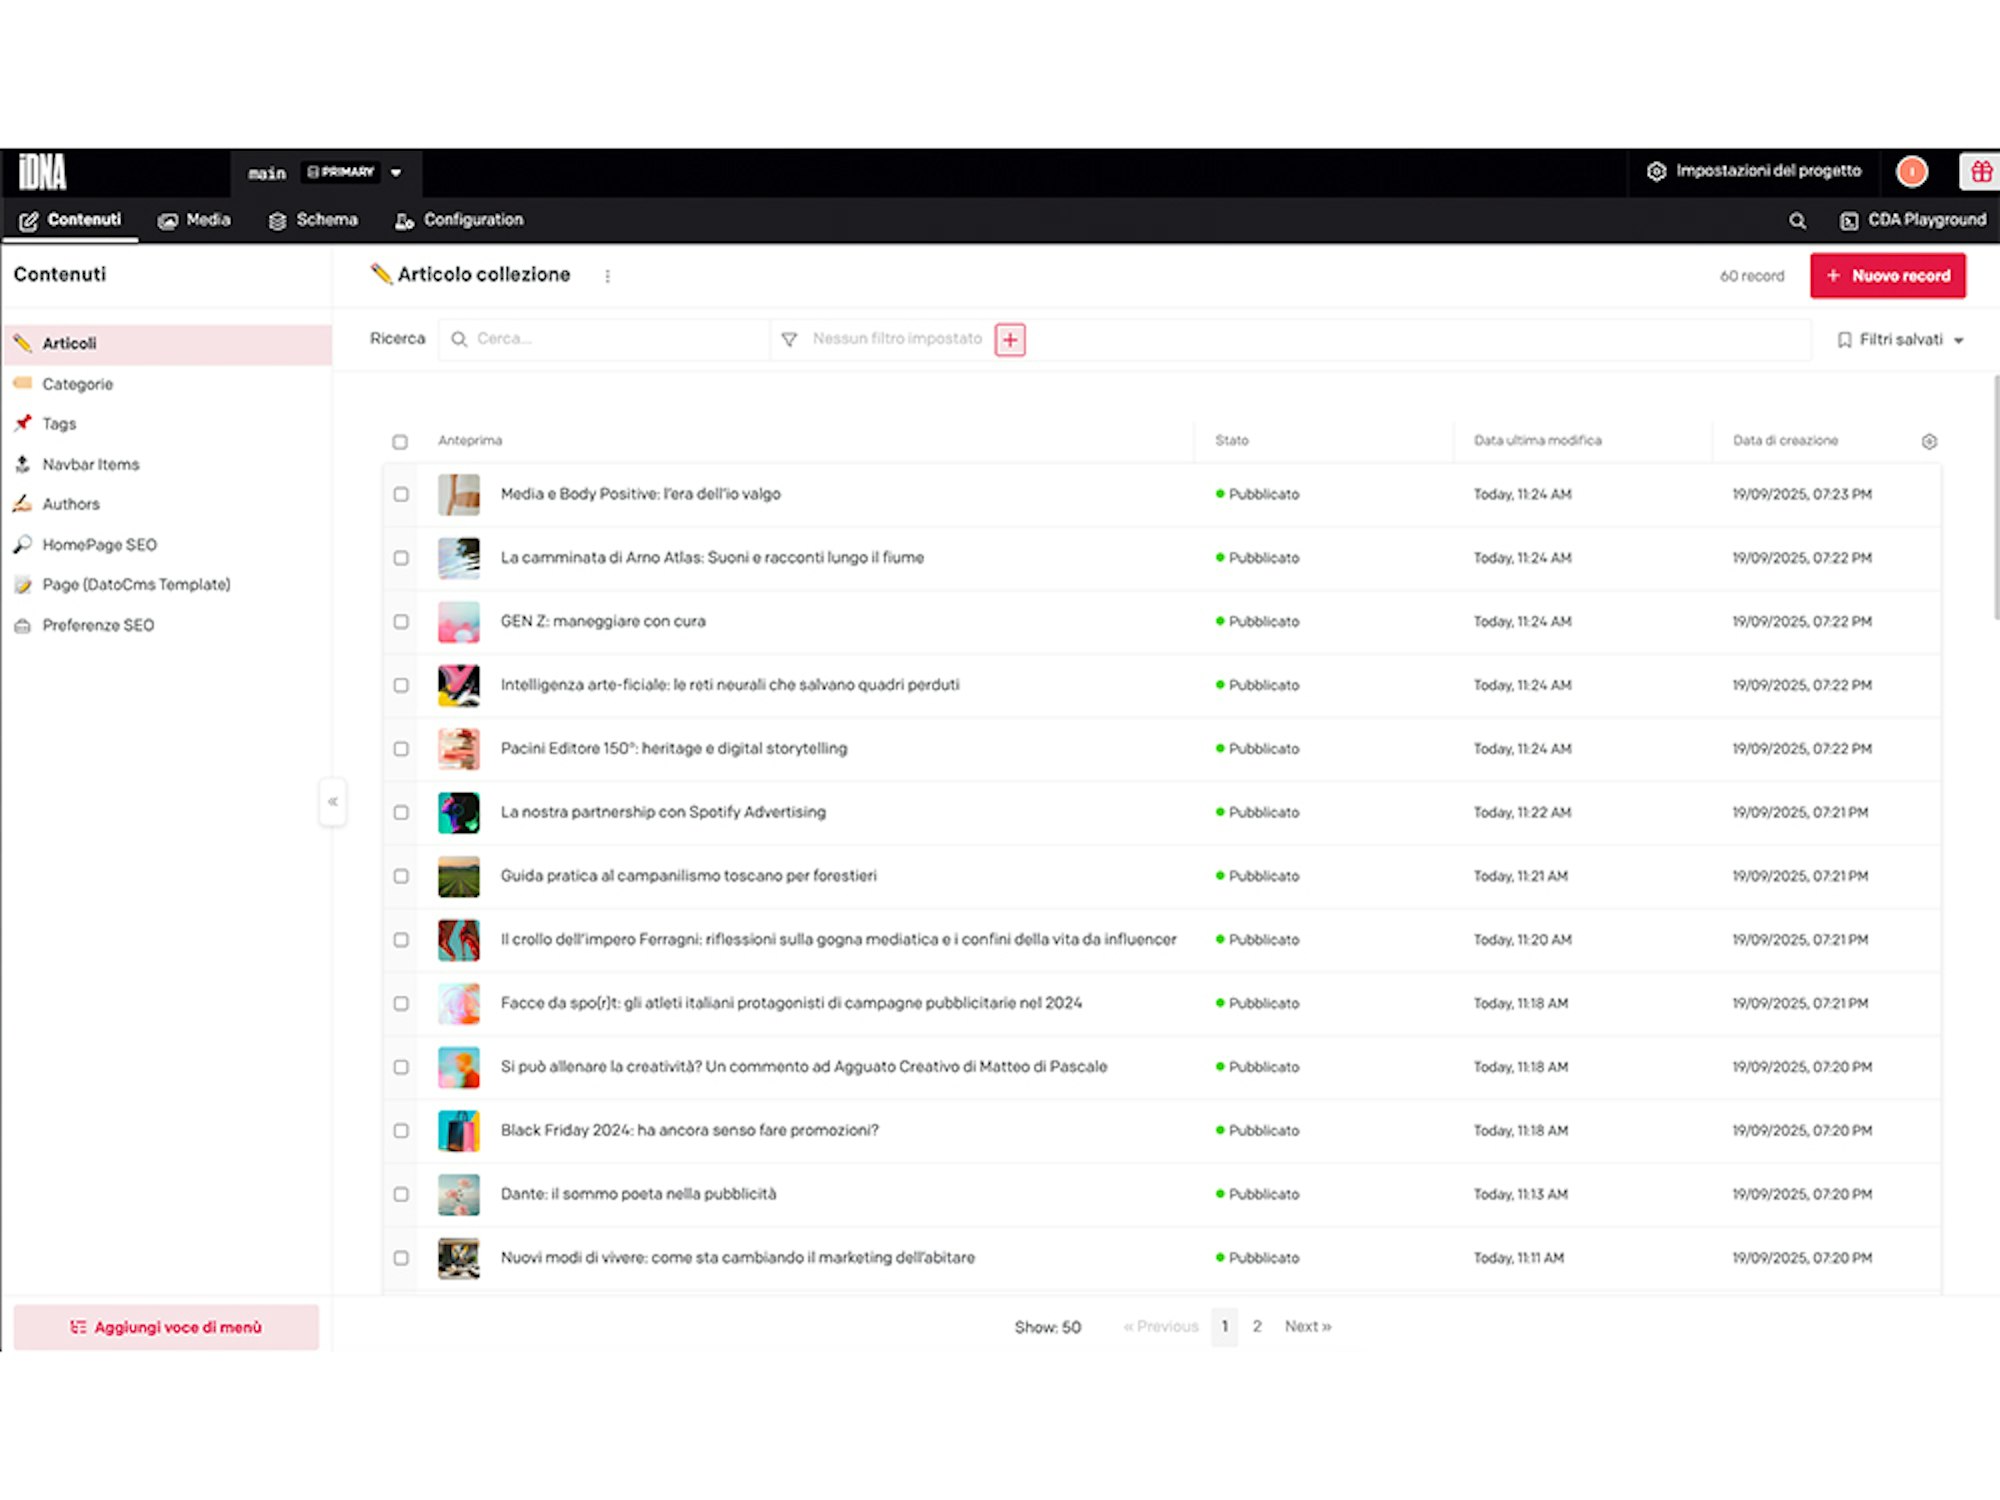2000x1500 pixels.
Task: Click the iDNA logo
Action: (43, 172)
